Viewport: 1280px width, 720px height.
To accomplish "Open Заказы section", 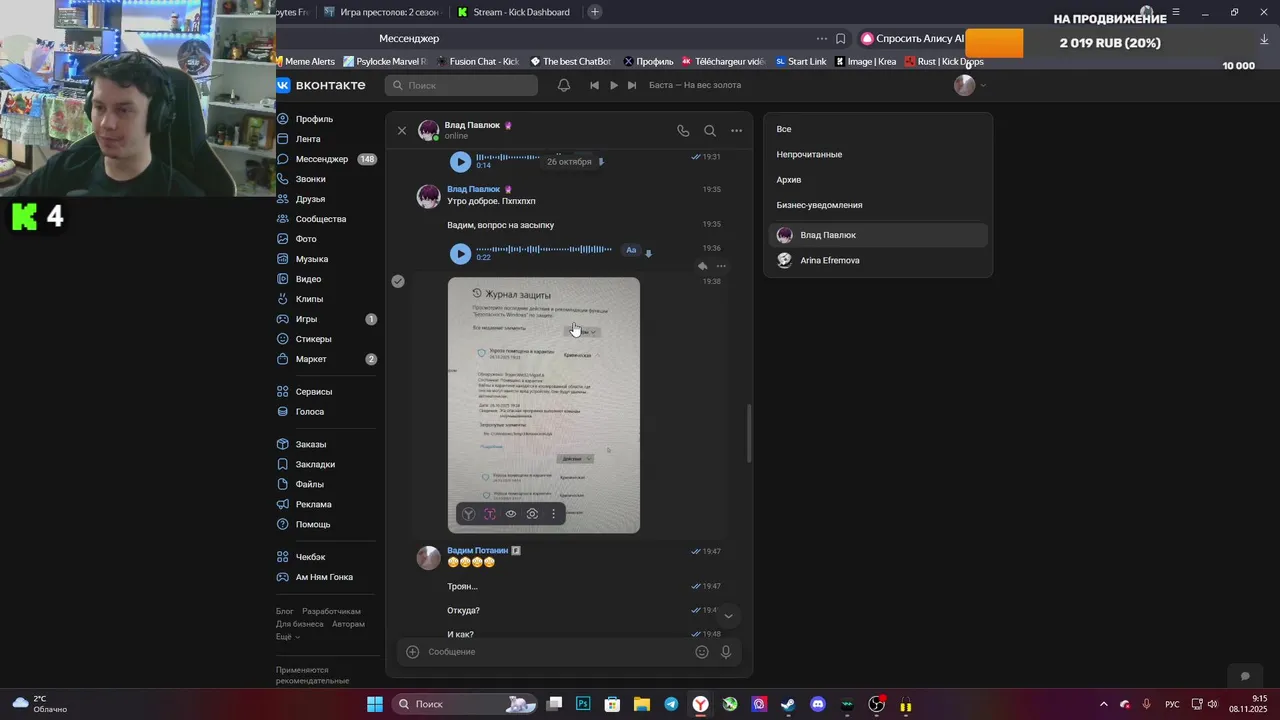I will point(311,444).
